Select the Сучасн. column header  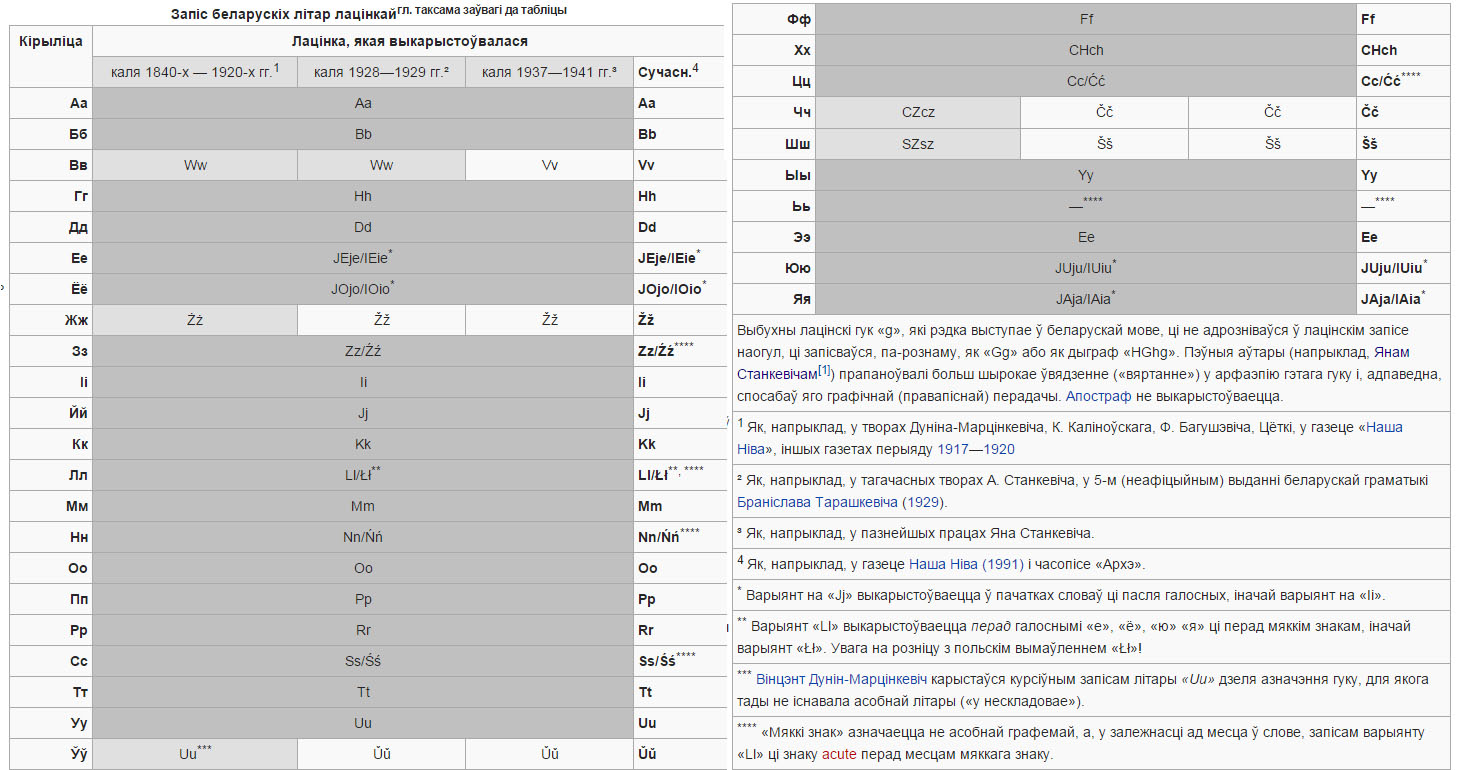point(666,72)
